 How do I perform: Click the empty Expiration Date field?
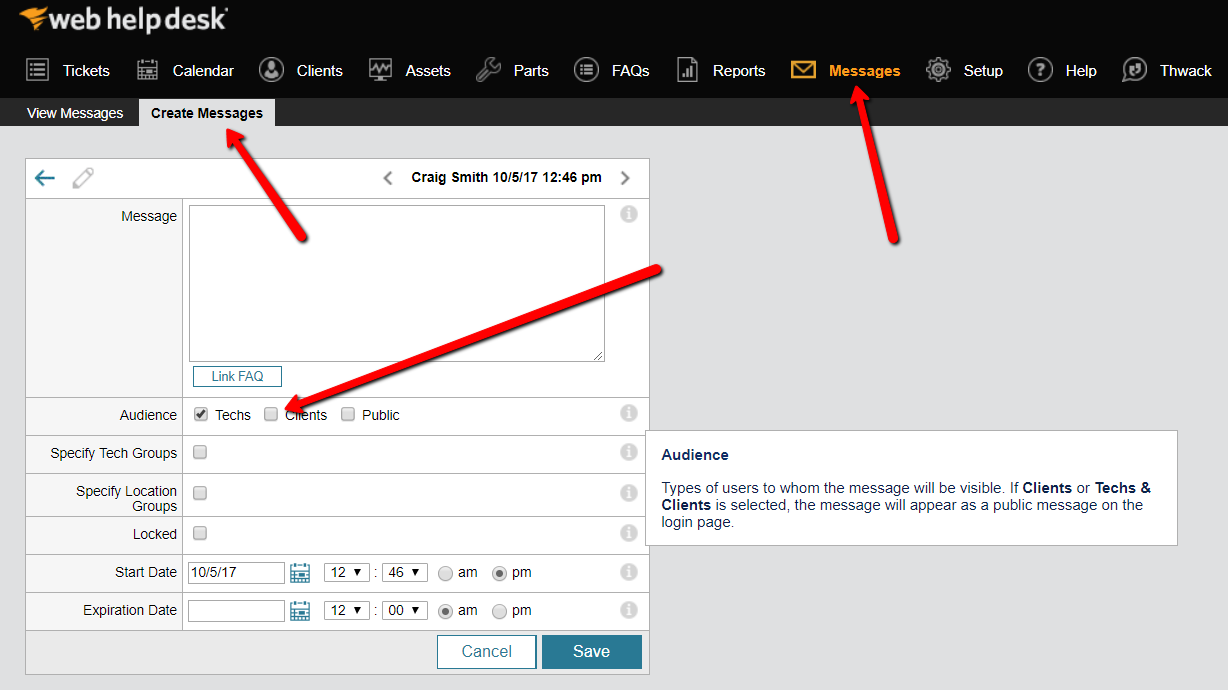[x=236, y=611]
